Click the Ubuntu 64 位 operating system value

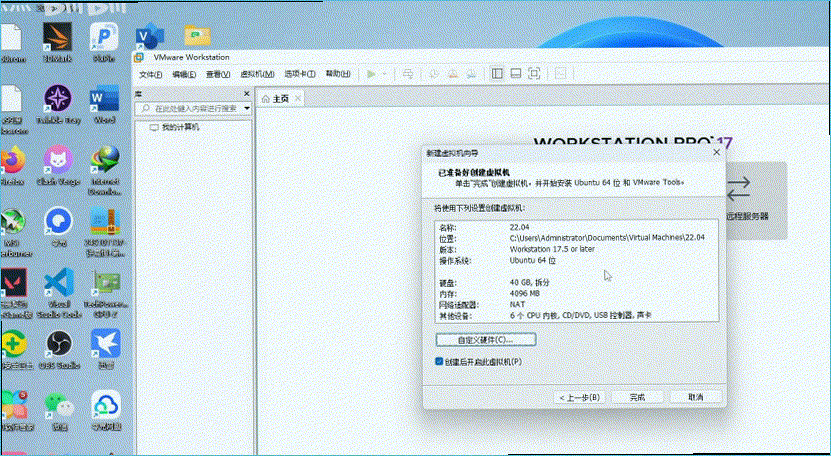pos(533,260)
